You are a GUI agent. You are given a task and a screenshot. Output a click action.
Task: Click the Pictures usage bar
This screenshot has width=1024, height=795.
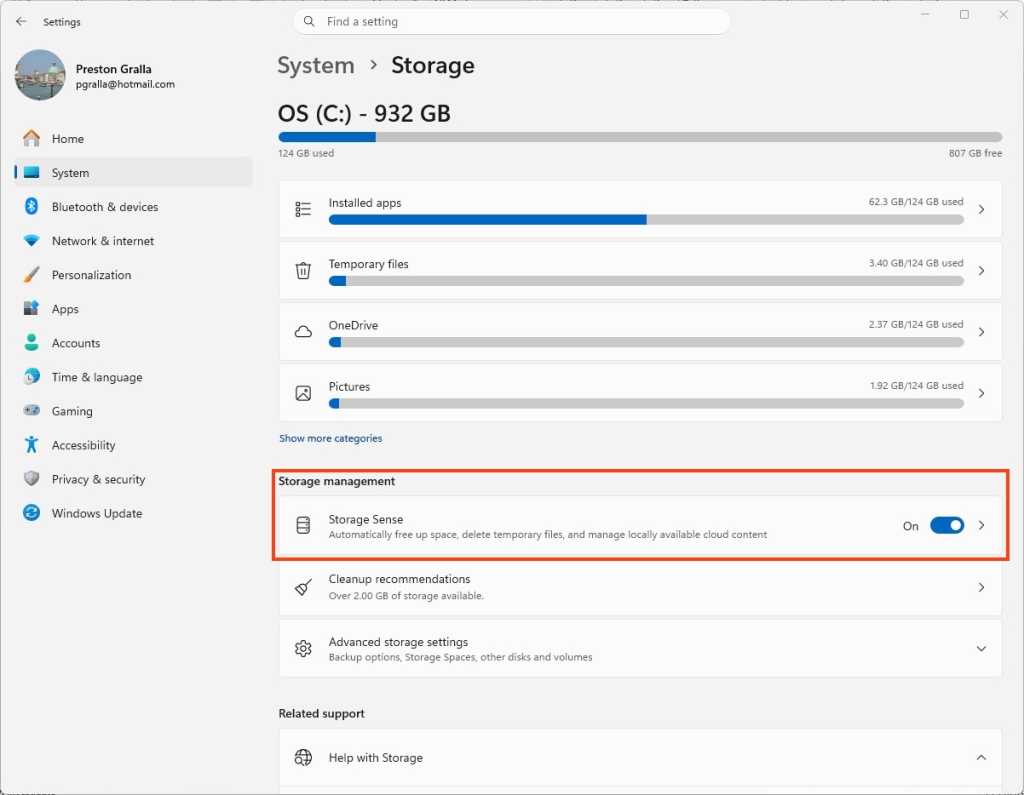[x=646, y=404]
